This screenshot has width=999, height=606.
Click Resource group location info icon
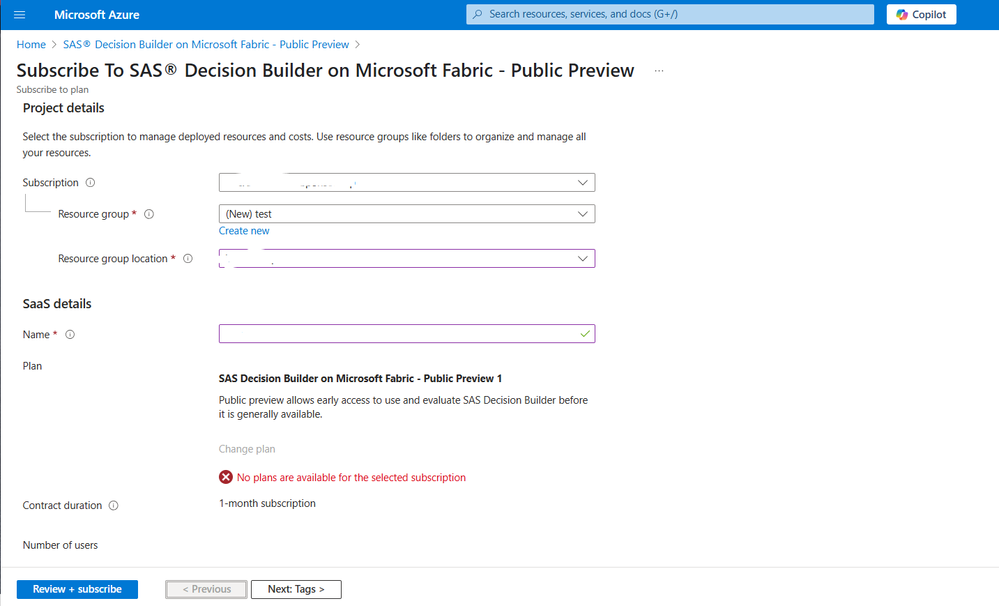point(187,259)
